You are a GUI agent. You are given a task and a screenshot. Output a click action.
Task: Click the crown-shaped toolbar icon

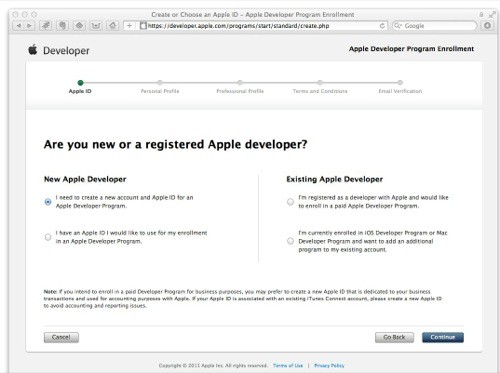click(96, 26)
